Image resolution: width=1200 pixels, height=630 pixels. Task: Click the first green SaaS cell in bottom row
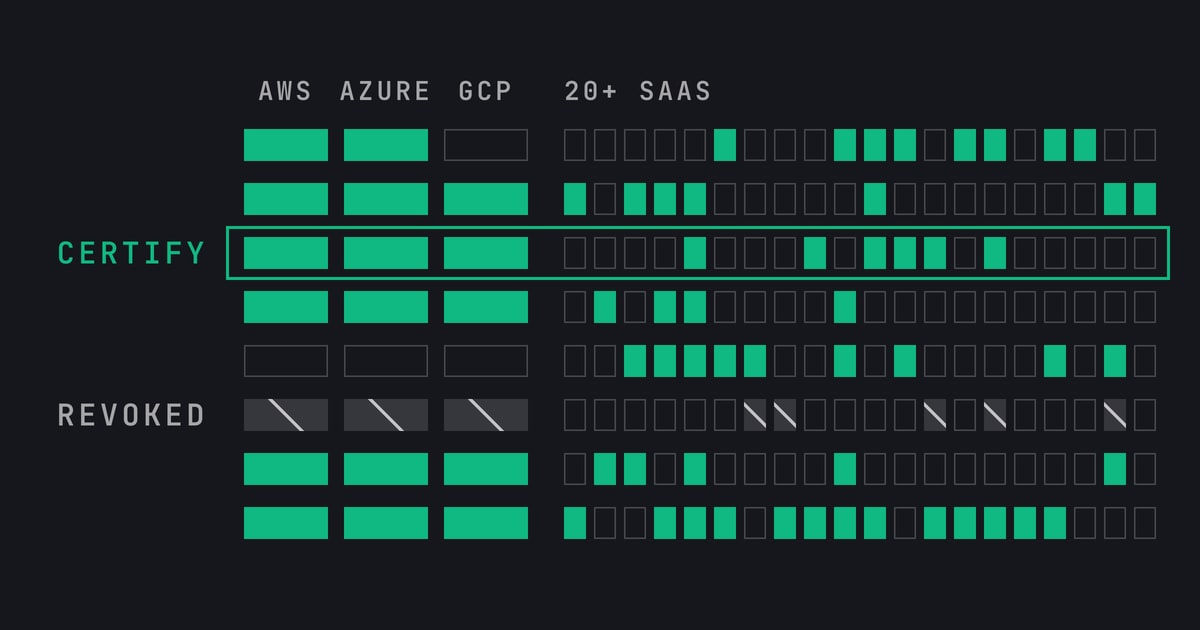click(575, 523)
